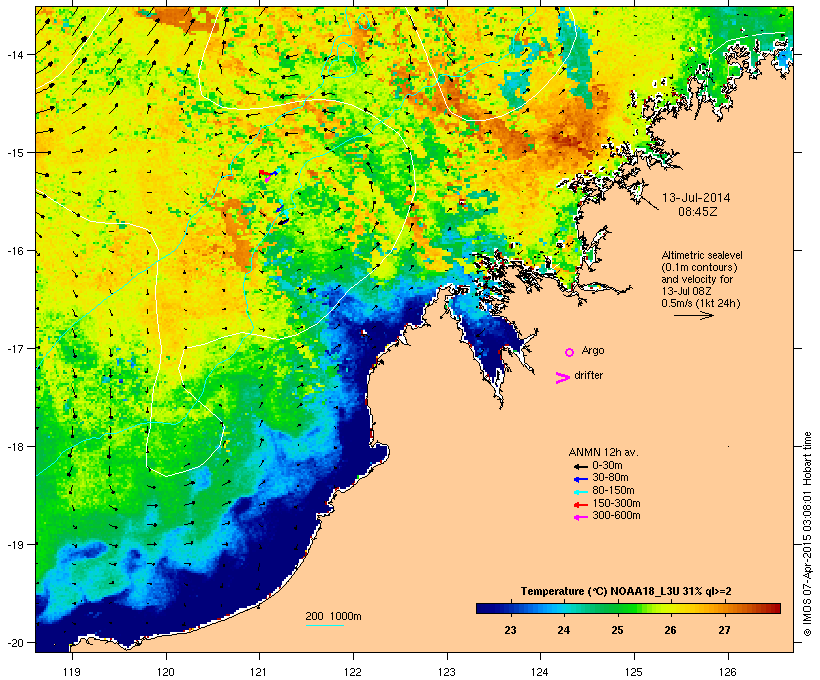Viewport: 820px width, 680px height.
Task: Click the date text 13-Jul-2014
Action: pyautogui.click(x=696, y=198)
